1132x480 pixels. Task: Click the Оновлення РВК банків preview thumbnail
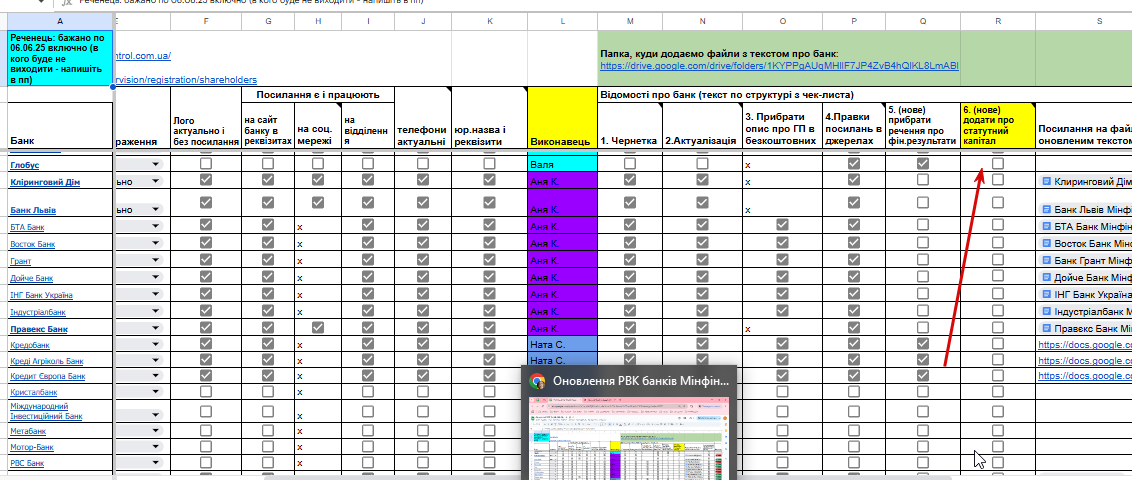(x=627, y=438)
